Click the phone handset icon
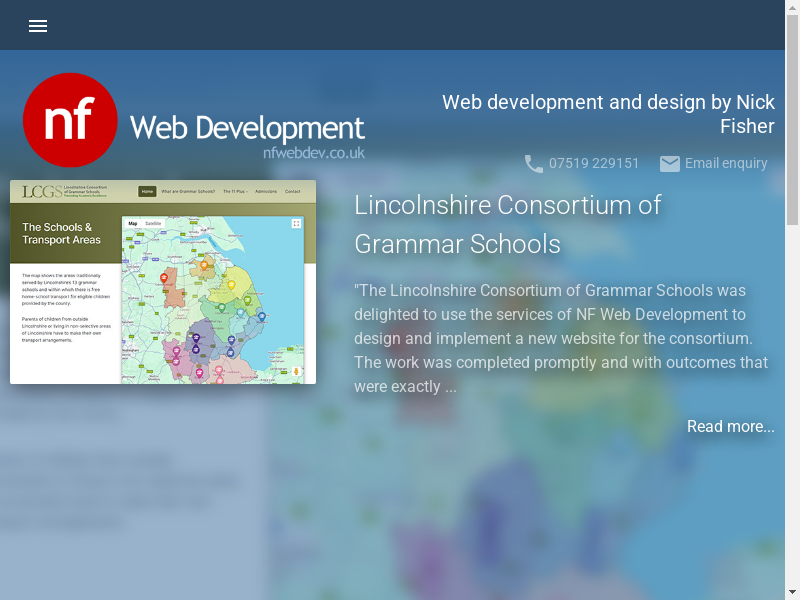This screenshot has height=600, width=800. pyautogui.click(x=534, y=164)
